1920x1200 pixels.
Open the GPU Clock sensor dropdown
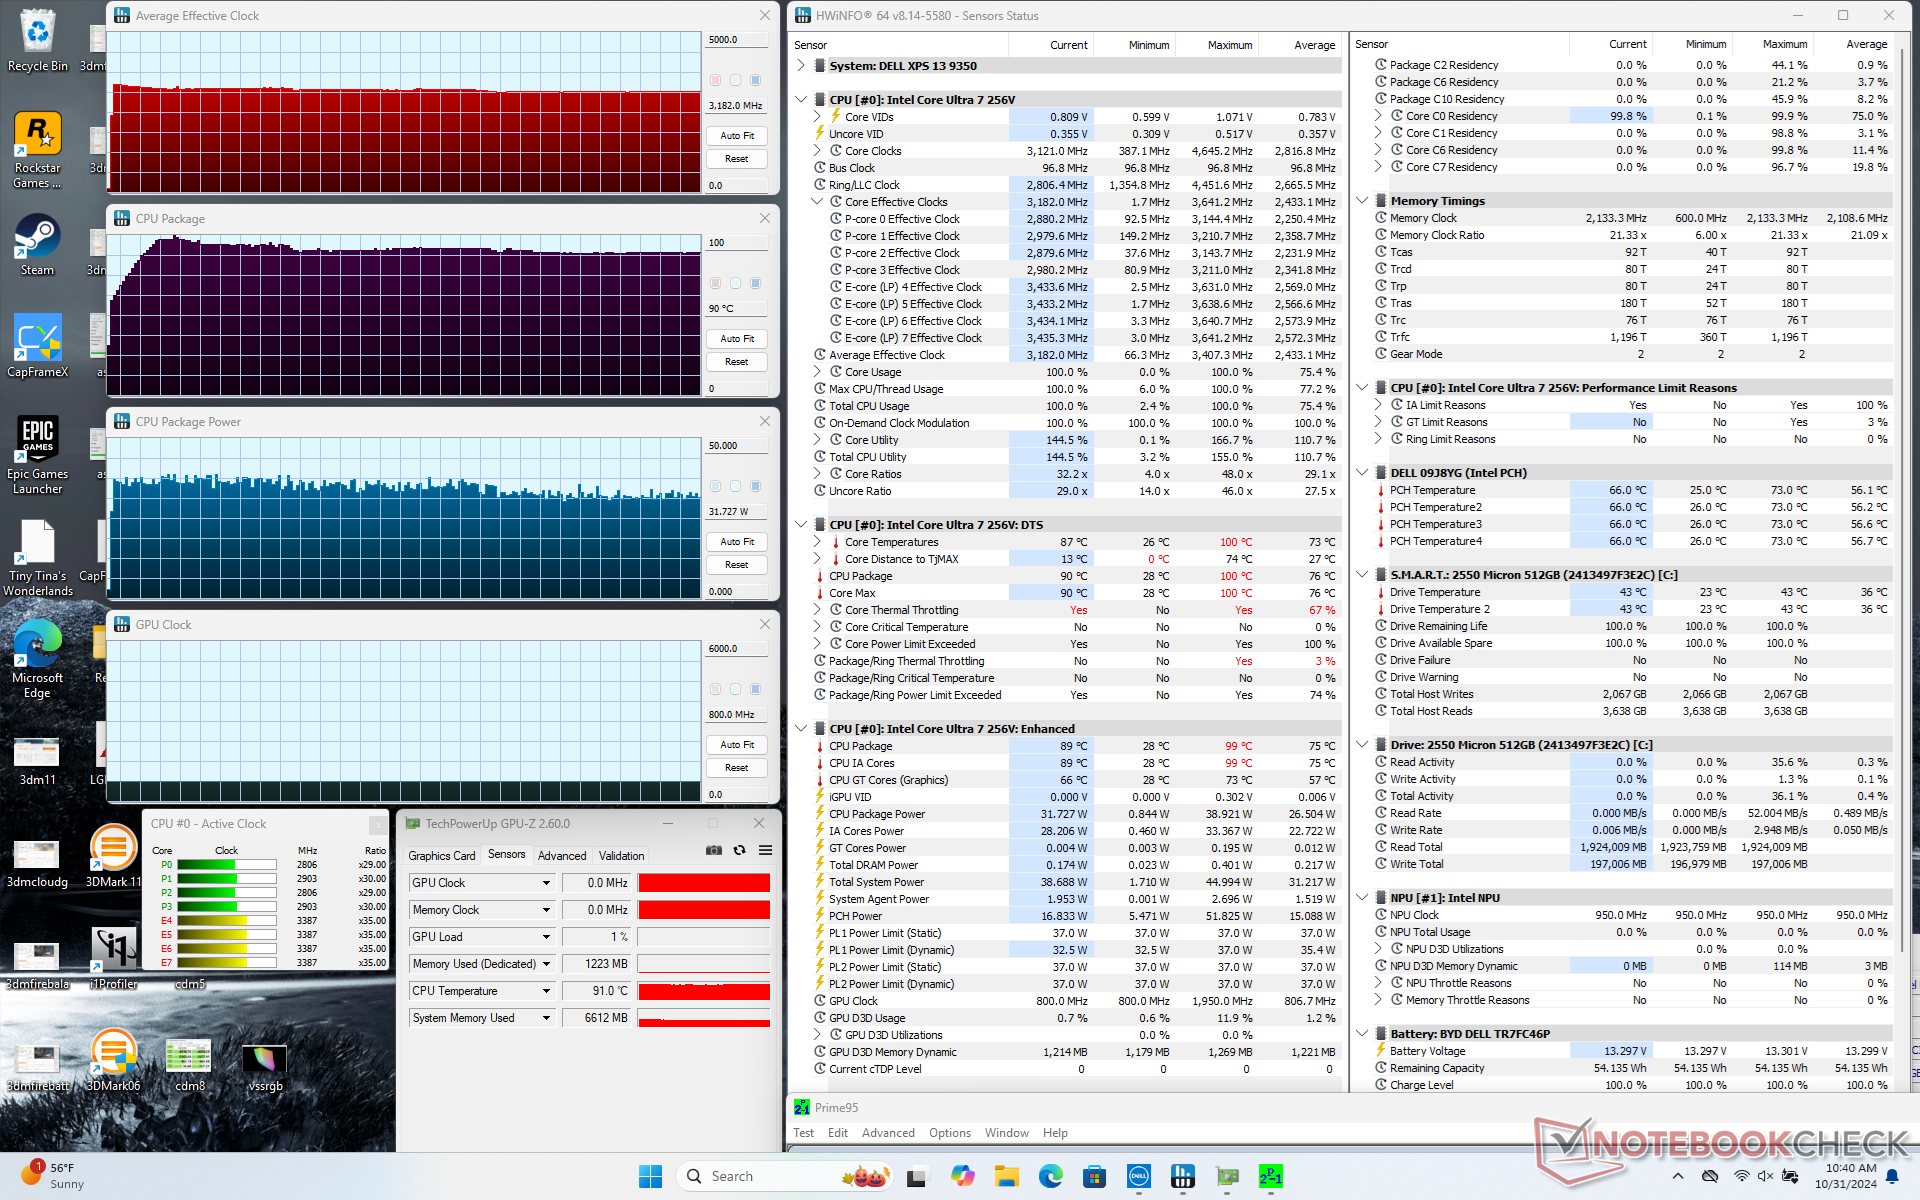(x=546, y=883)
